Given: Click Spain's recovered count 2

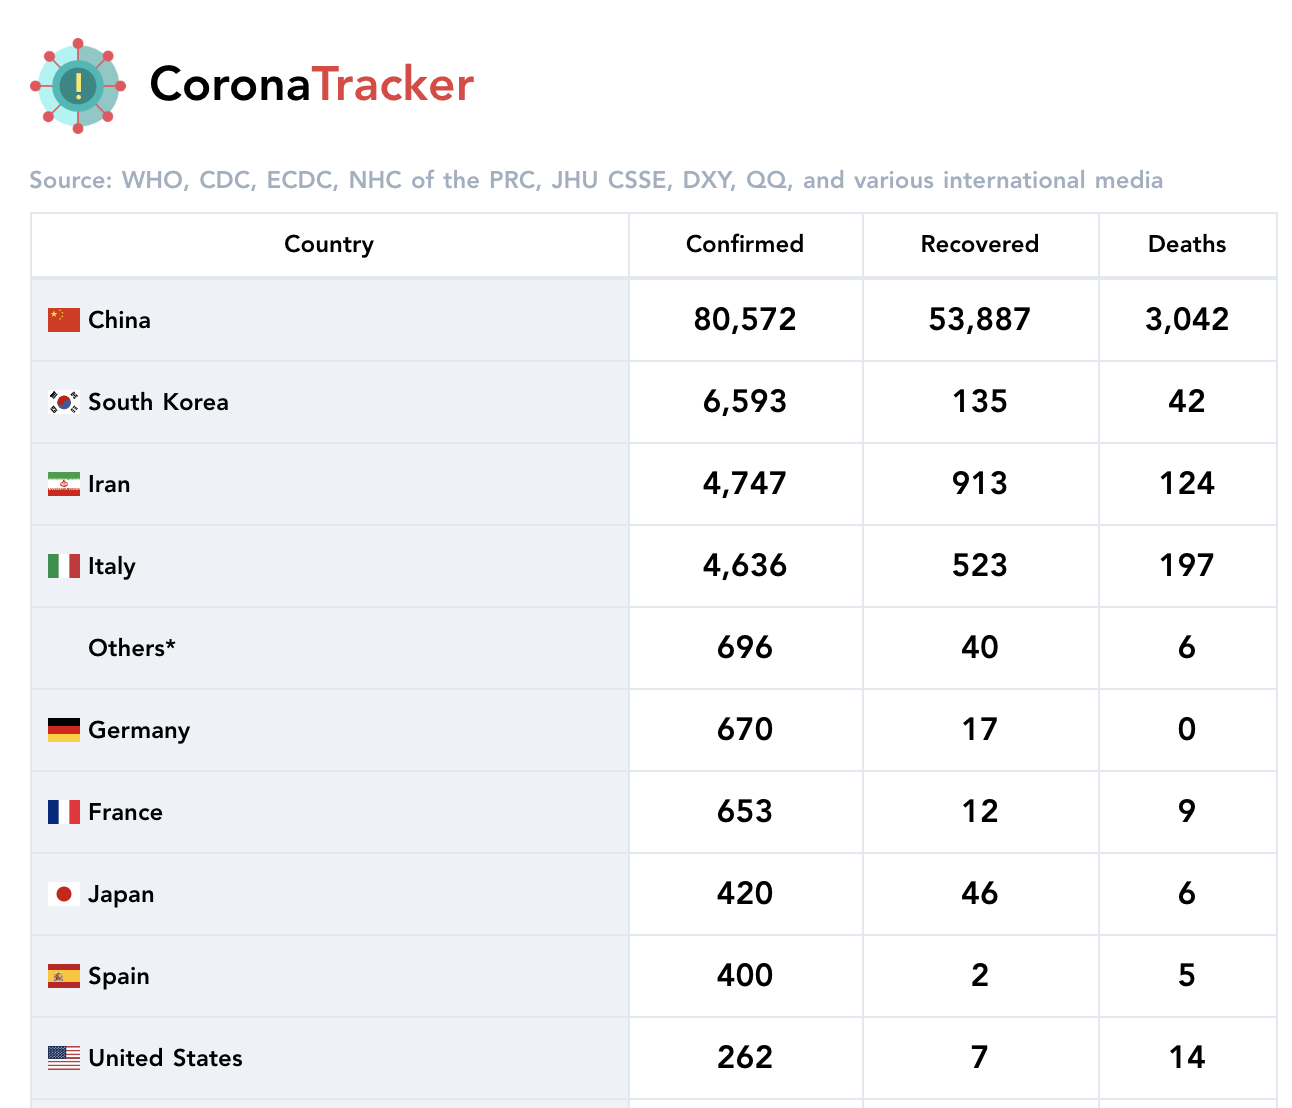Looking at the screenshot, I should coord(980,976).
